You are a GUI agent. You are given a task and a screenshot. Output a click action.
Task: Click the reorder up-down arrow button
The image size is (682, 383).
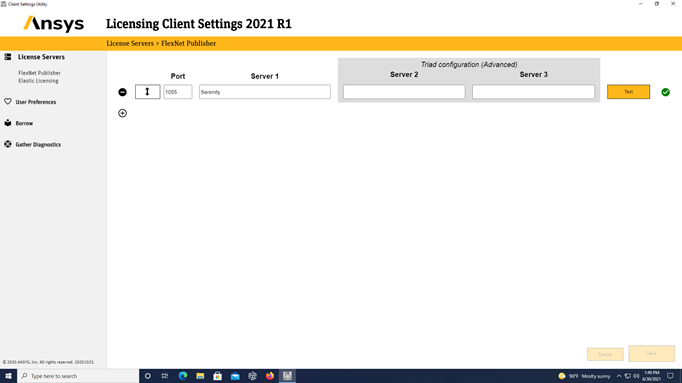click(147, 92)
